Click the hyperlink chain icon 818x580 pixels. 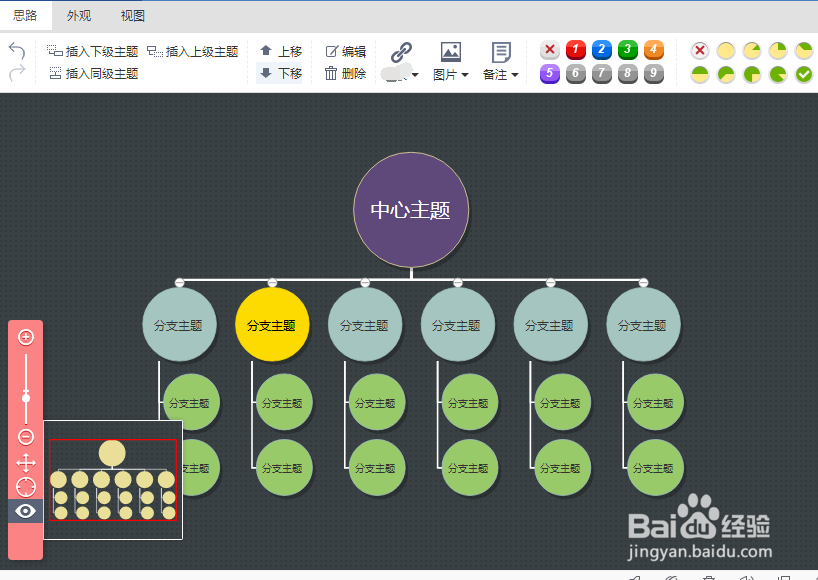click(x=401, y=52)
